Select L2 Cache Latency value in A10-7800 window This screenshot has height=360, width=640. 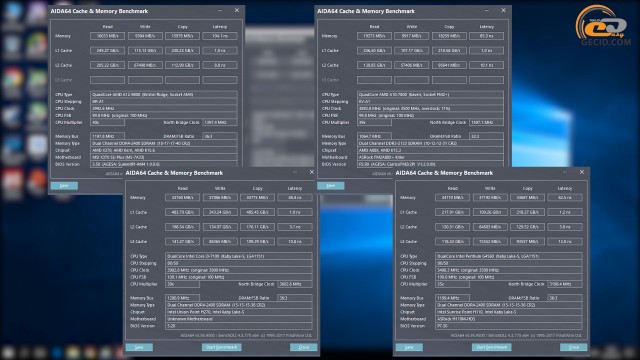[x=487, y=65]
